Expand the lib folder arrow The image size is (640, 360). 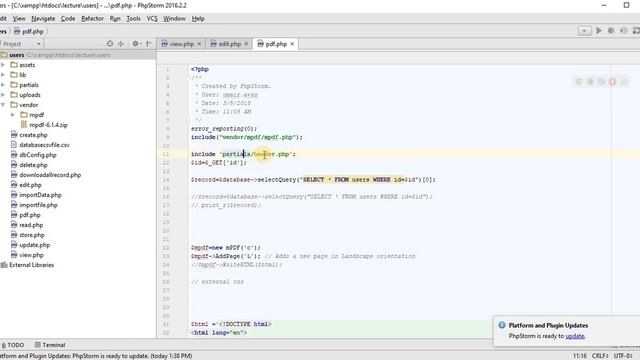click(3, 75)
